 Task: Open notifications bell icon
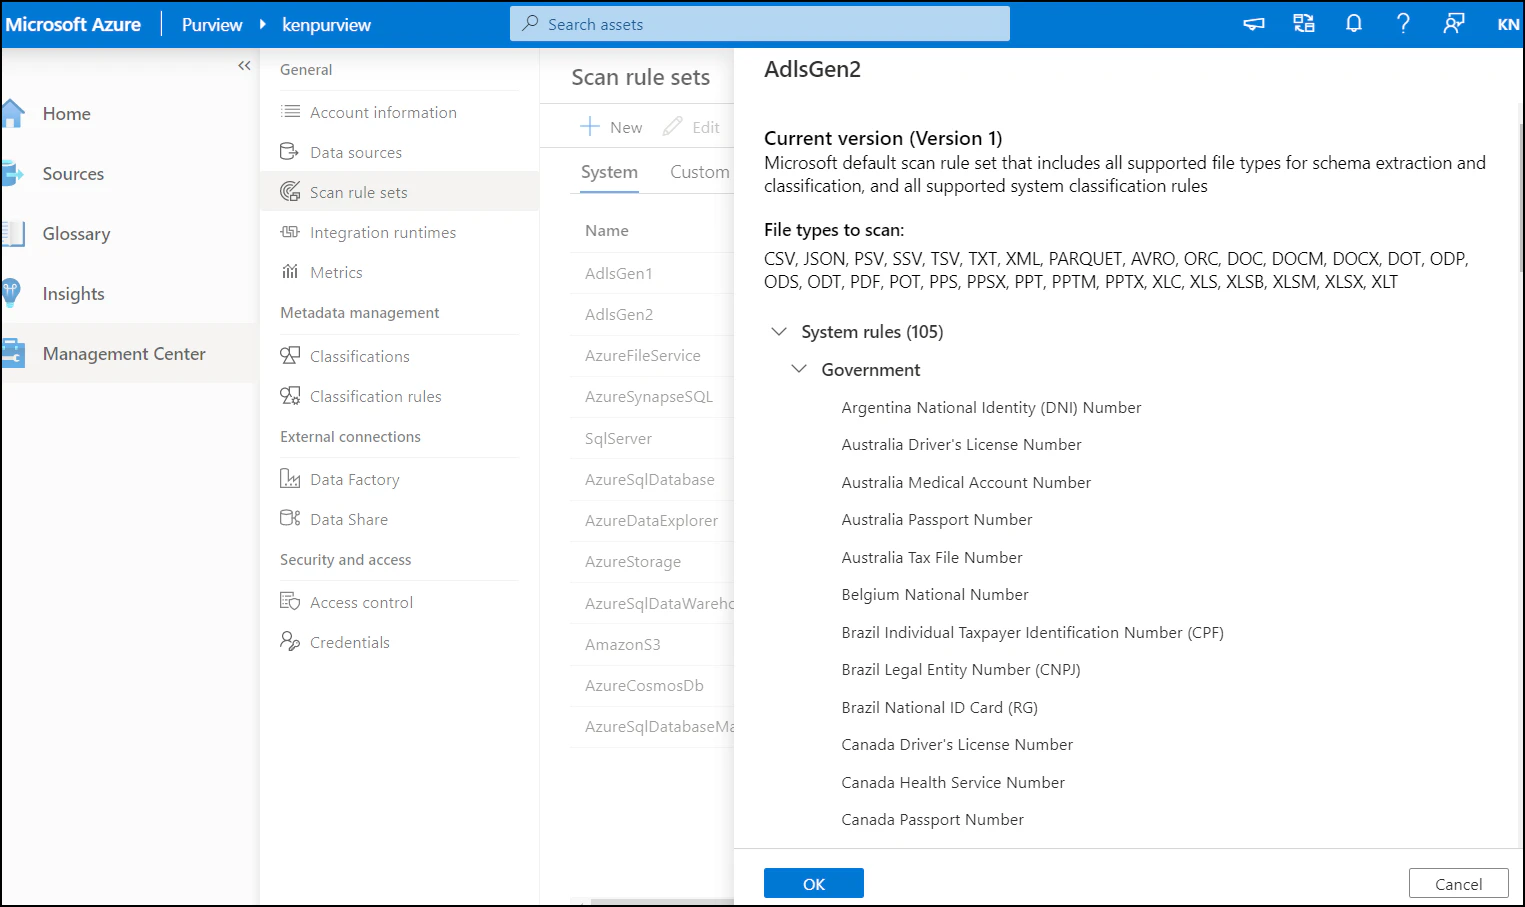coord(1354,24)
